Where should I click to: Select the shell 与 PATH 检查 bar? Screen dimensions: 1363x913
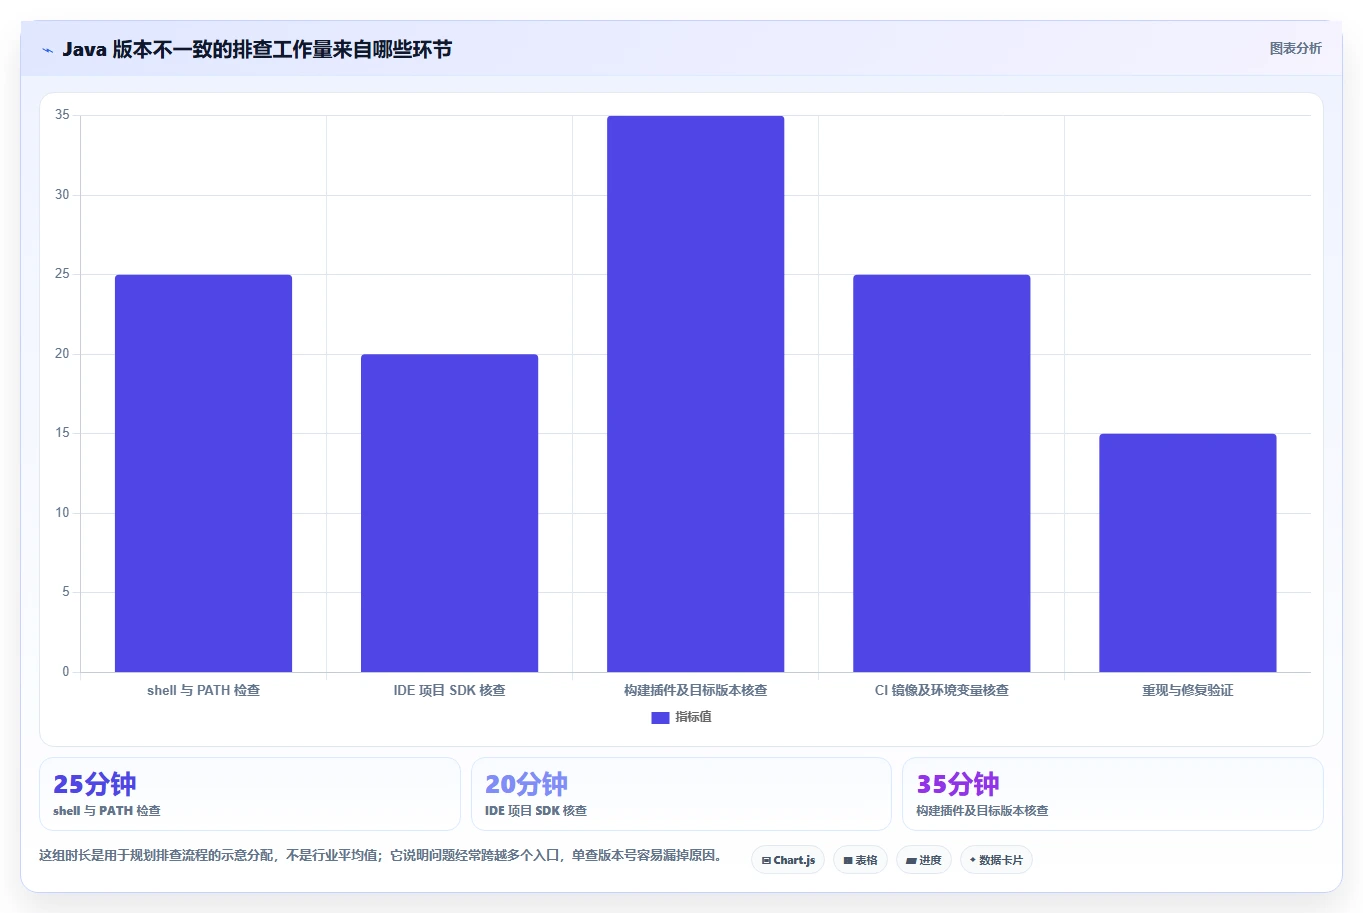pos(203,473)
